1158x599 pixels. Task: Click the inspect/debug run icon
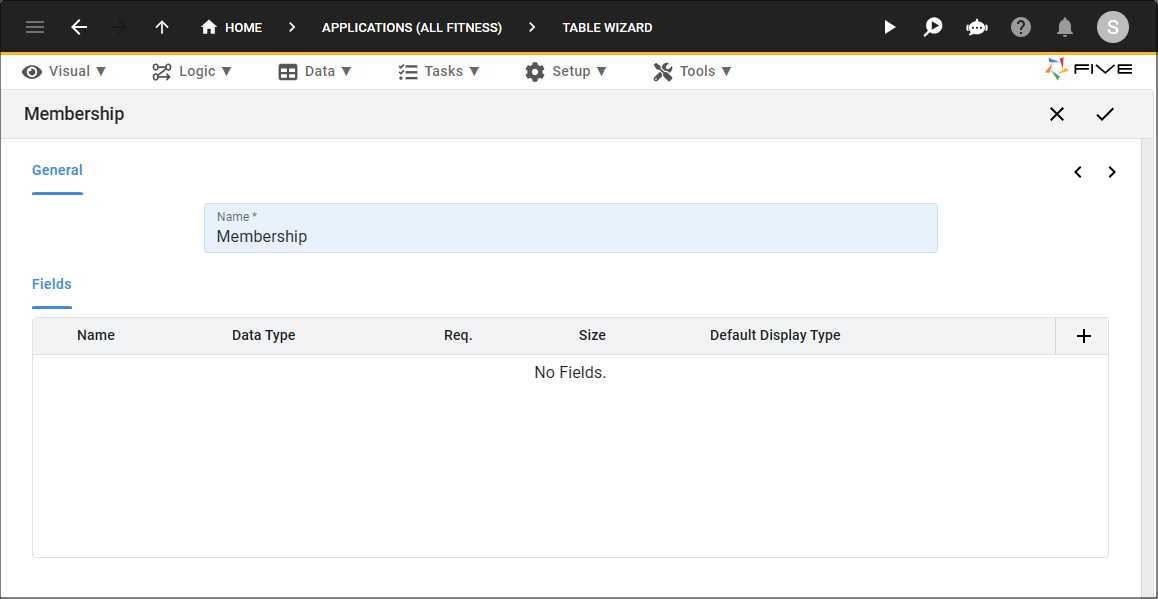(933, 27)
